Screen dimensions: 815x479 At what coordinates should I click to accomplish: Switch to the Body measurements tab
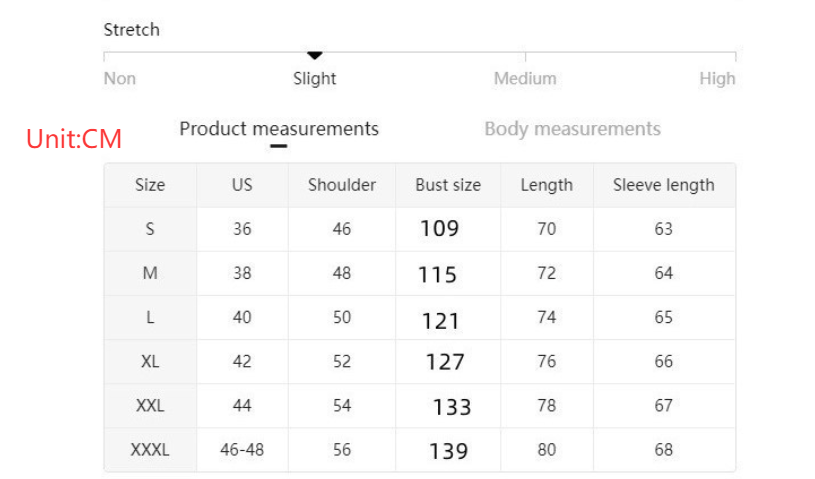coord(572,129)
